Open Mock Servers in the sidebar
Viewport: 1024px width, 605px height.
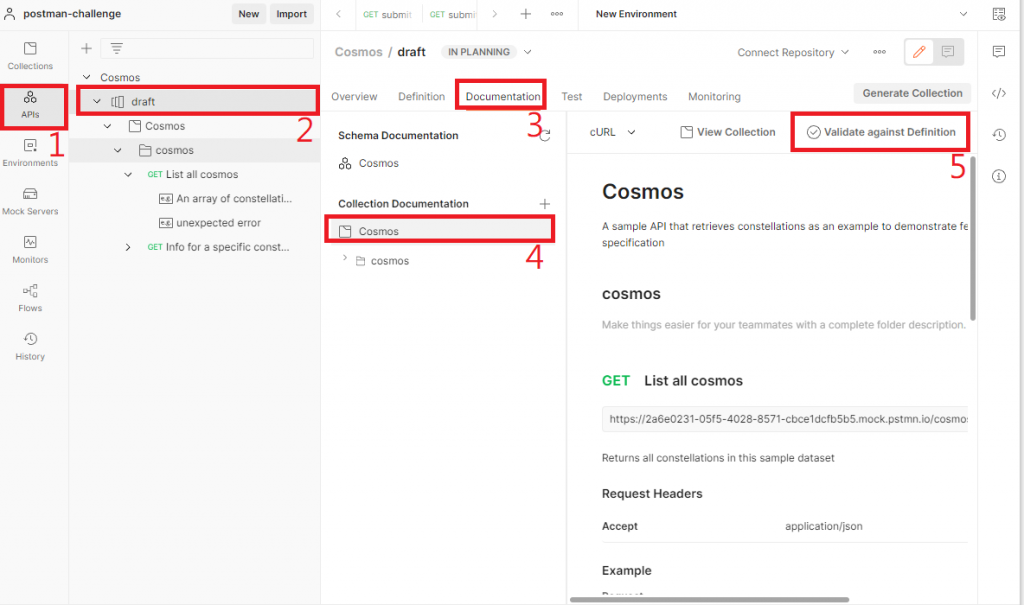(30, 201)
